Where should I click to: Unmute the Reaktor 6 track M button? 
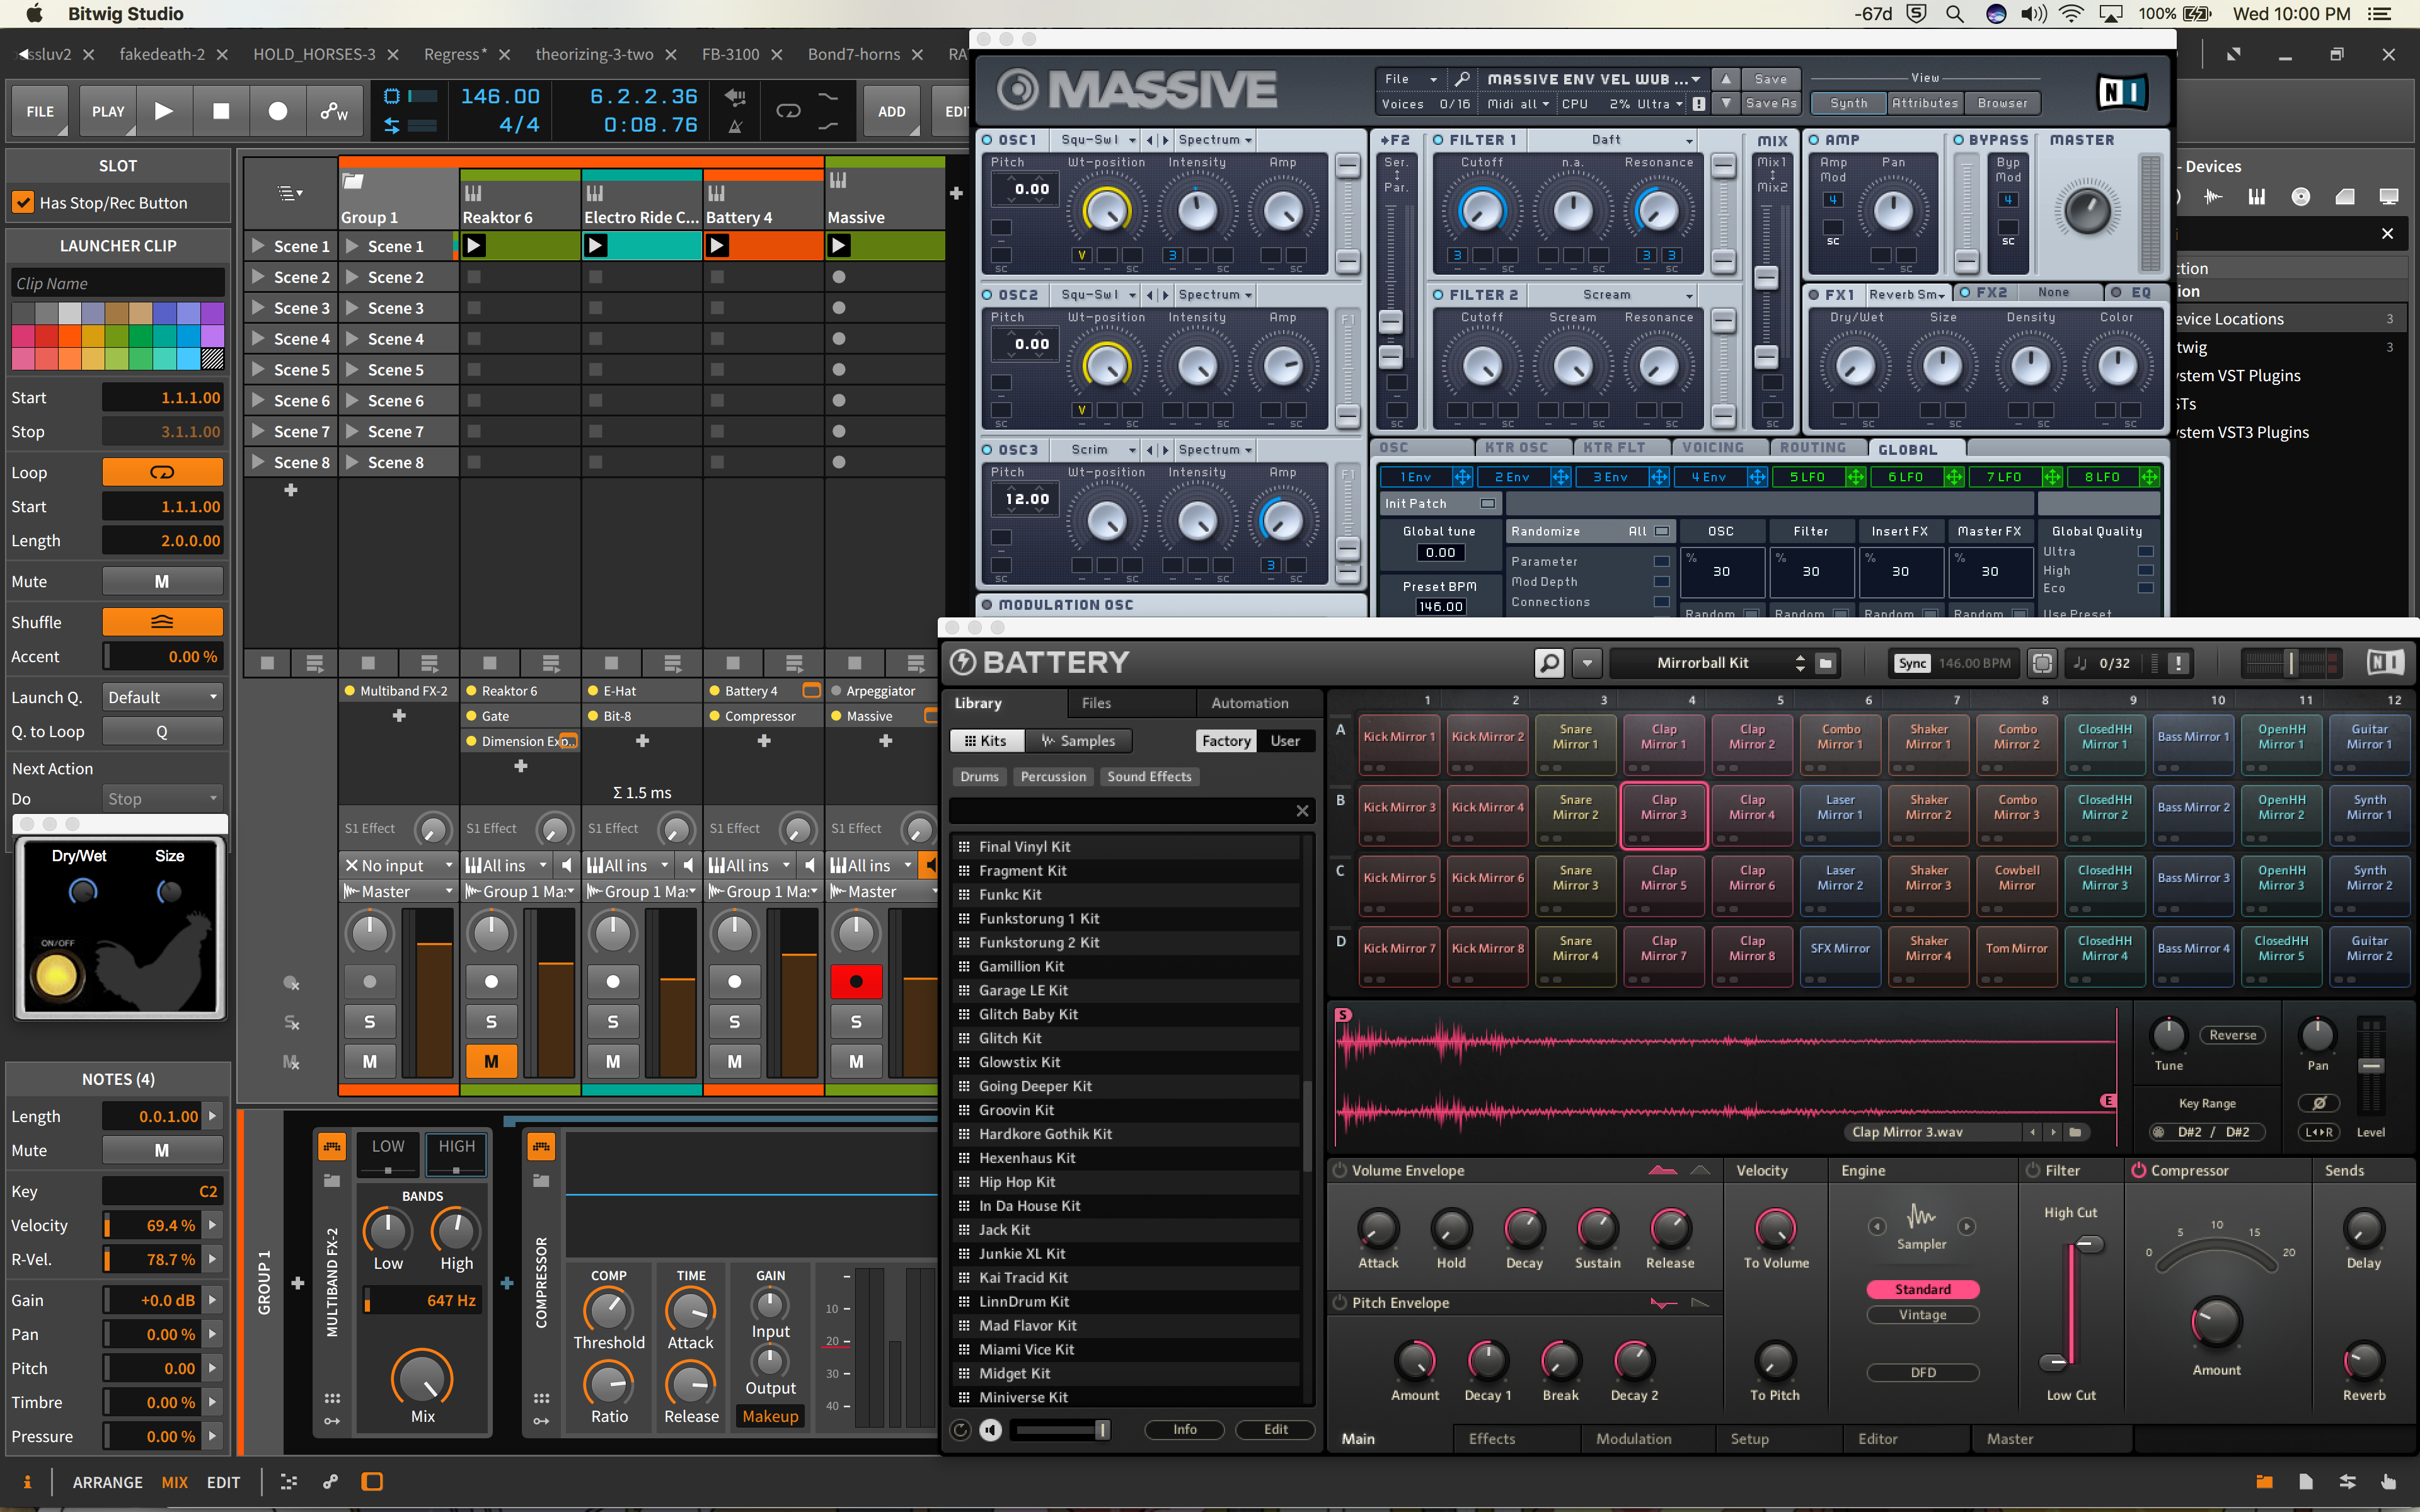pos(491,1061)
